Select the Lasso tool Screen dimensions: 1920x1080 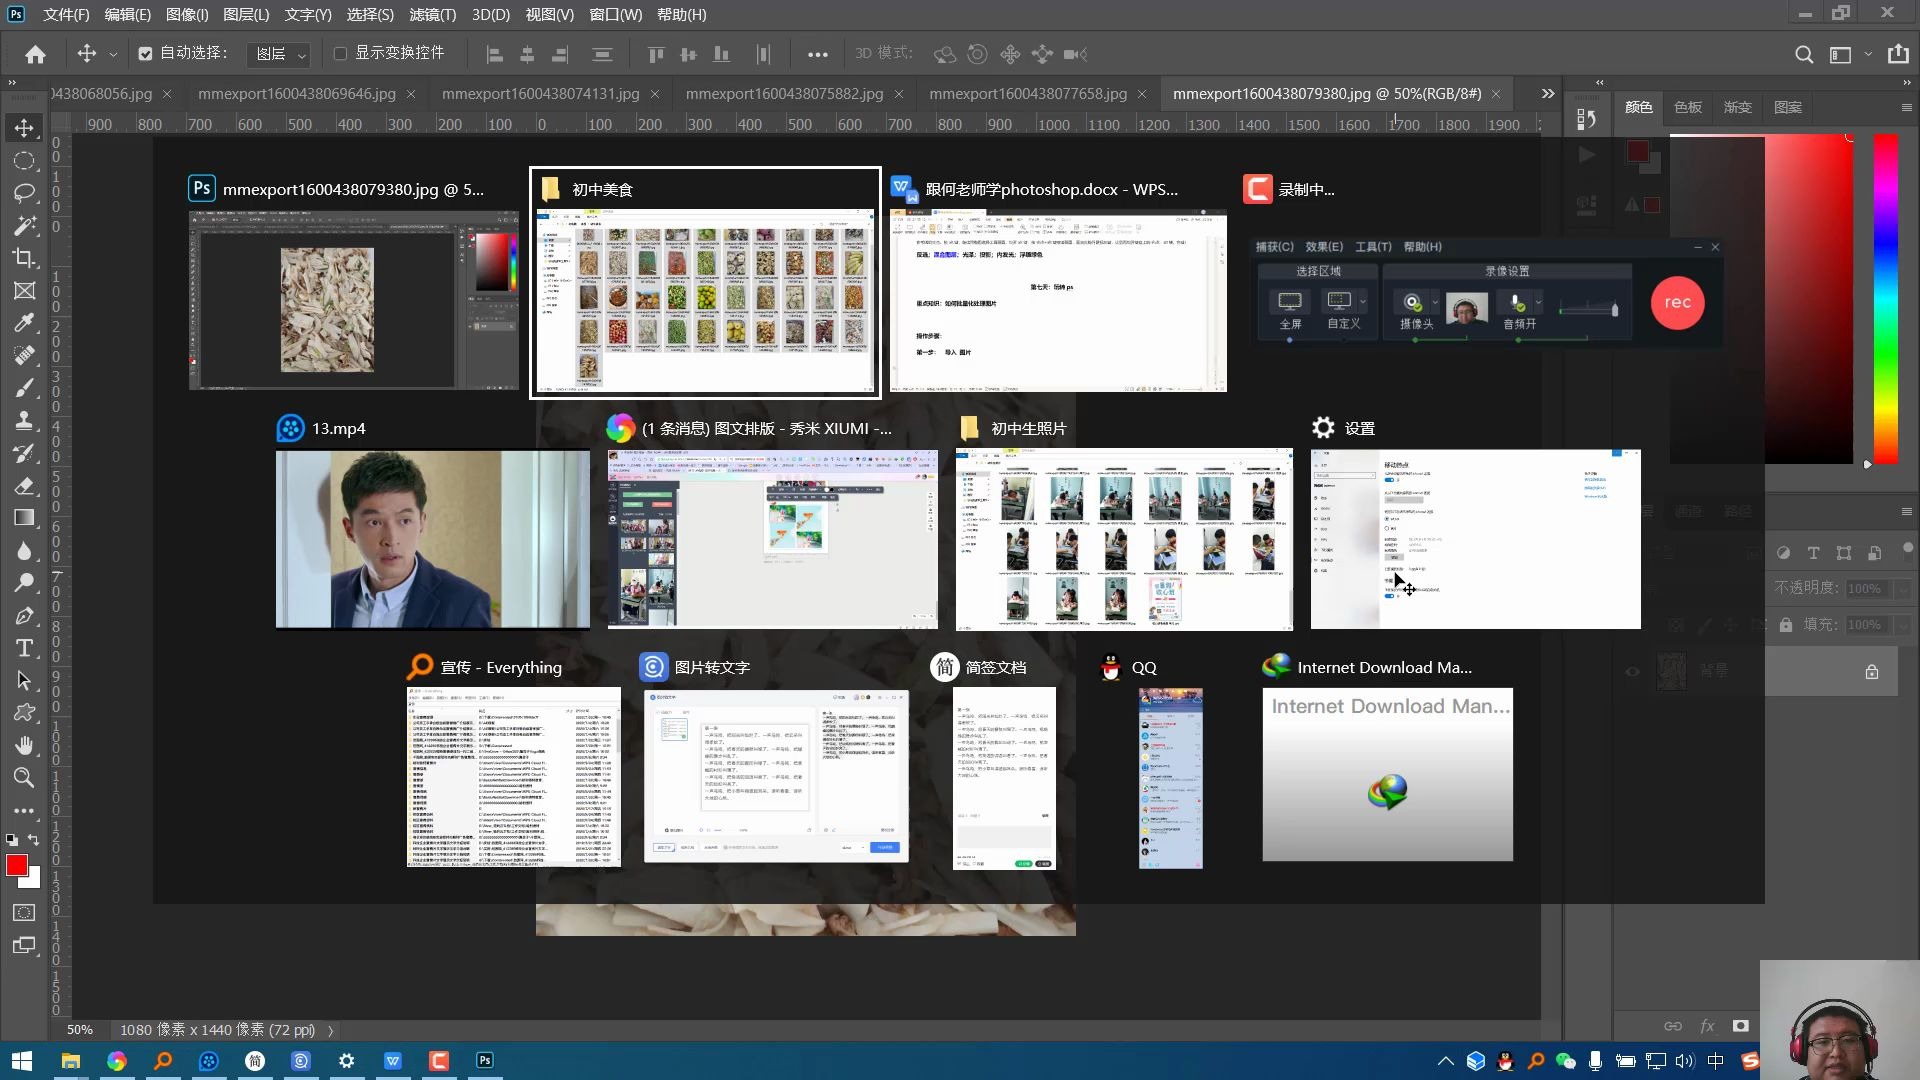pyautogui.click(x=24, y=192)
